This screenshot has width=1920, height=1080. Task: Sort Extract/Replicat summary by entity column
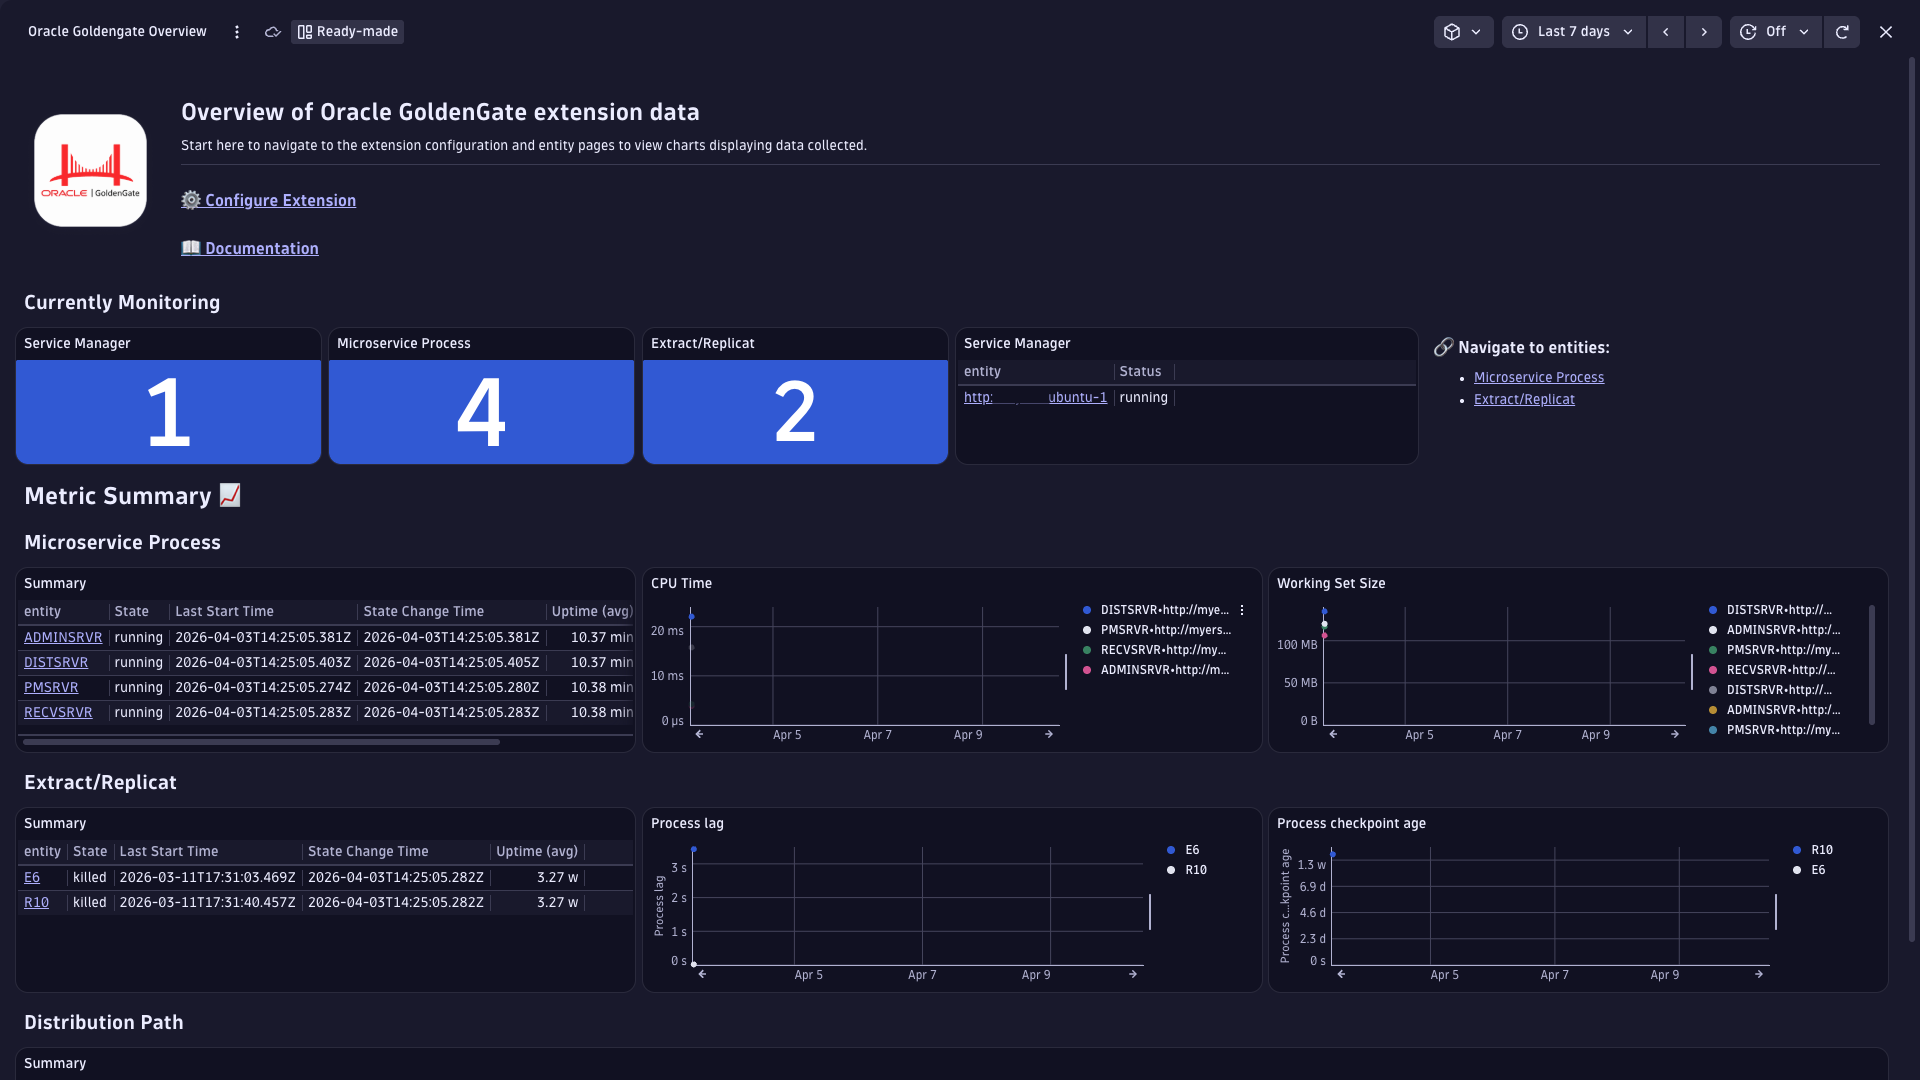pyautogui.click(x=42, y=851)
